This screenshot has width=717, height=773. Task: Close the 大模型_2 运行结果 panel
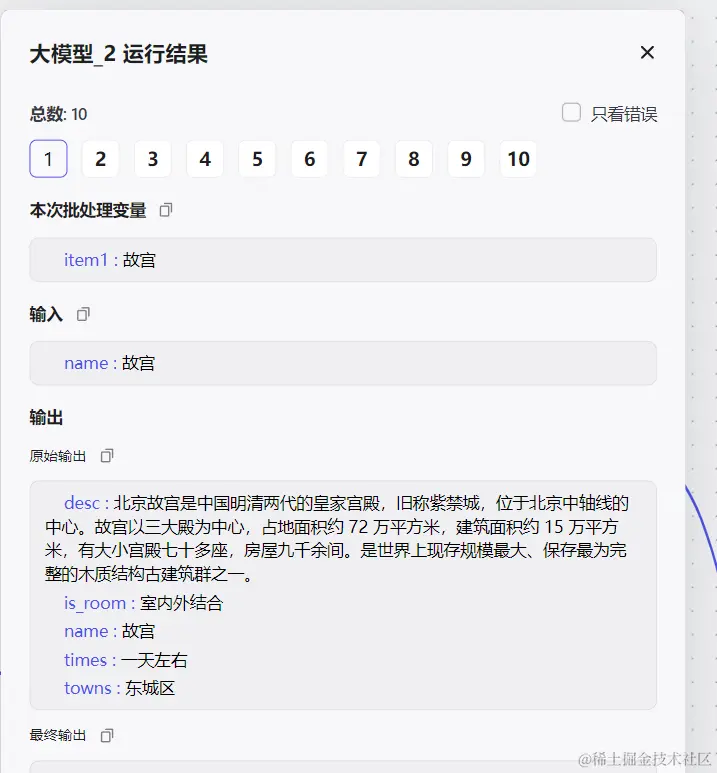point(647,52)
